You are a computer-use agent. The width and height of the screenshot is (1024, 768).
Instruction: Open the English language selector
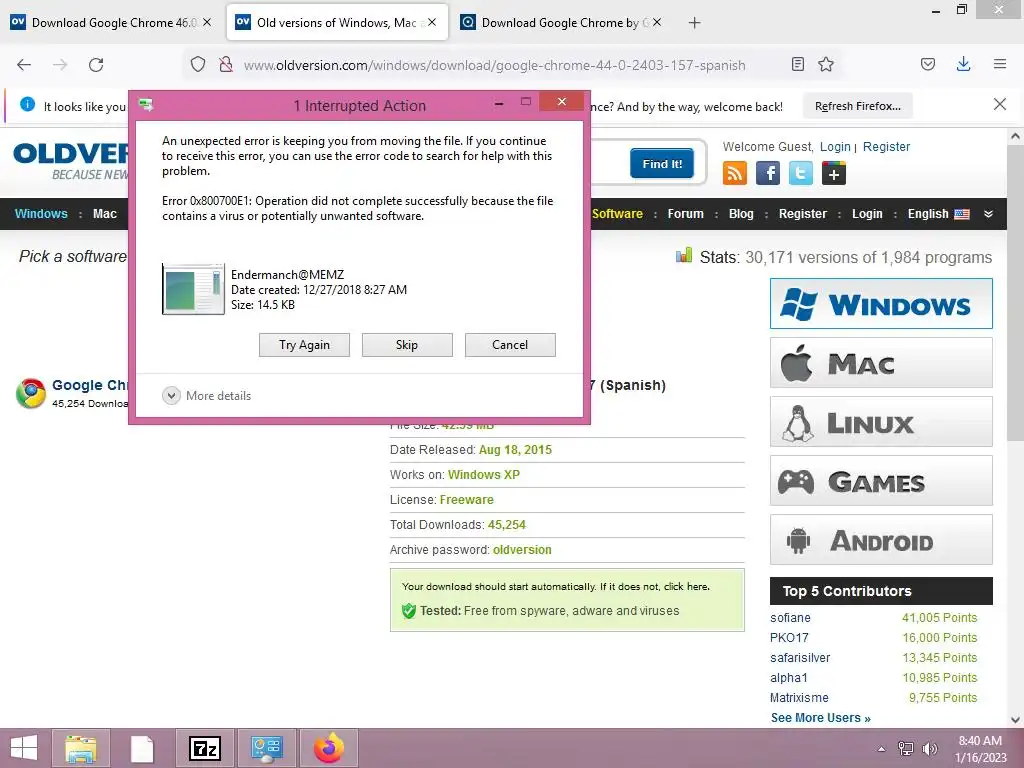point(938,214)
